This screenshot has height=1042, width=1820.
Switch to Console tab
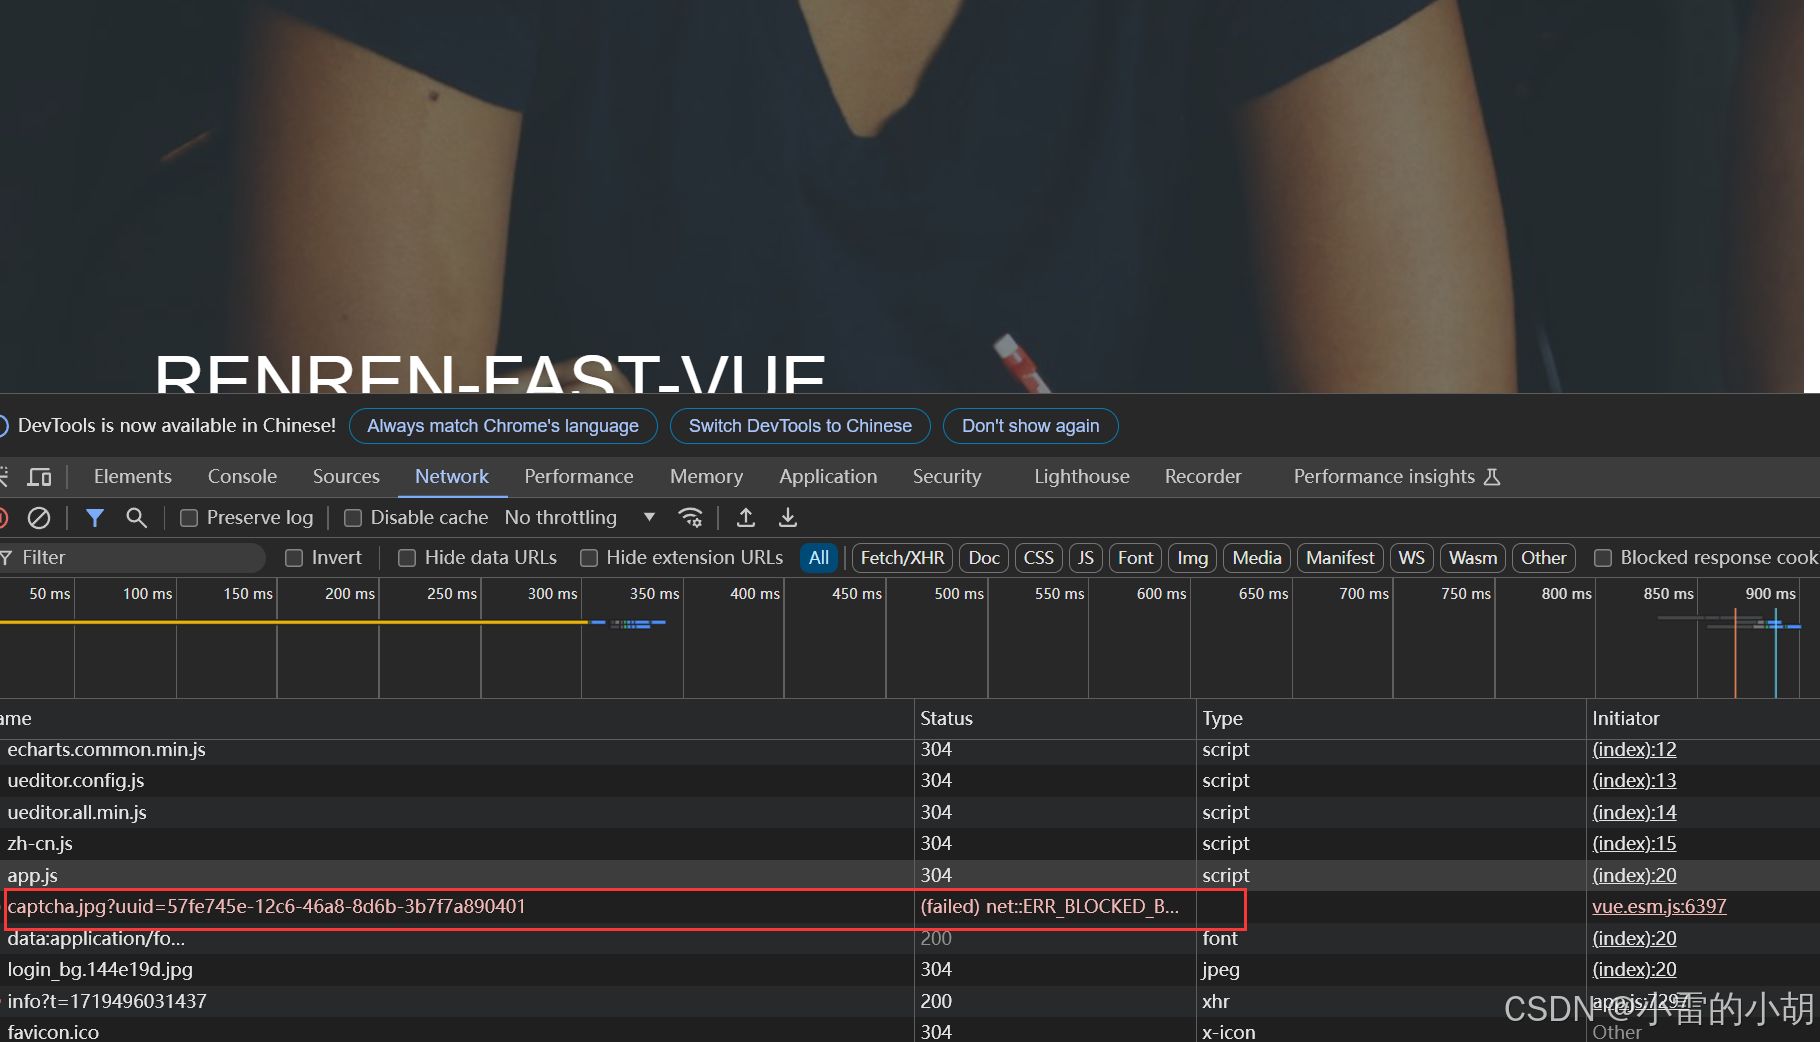[x=242, y=477]
